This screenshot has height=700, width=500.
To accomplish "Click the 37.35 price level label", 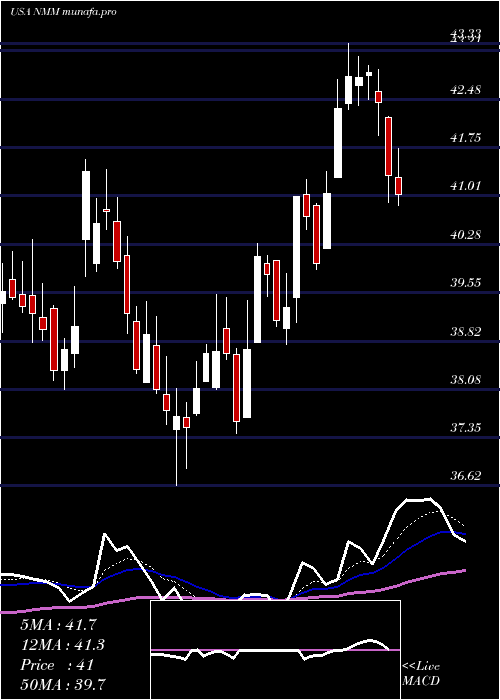I will point(466,428).
